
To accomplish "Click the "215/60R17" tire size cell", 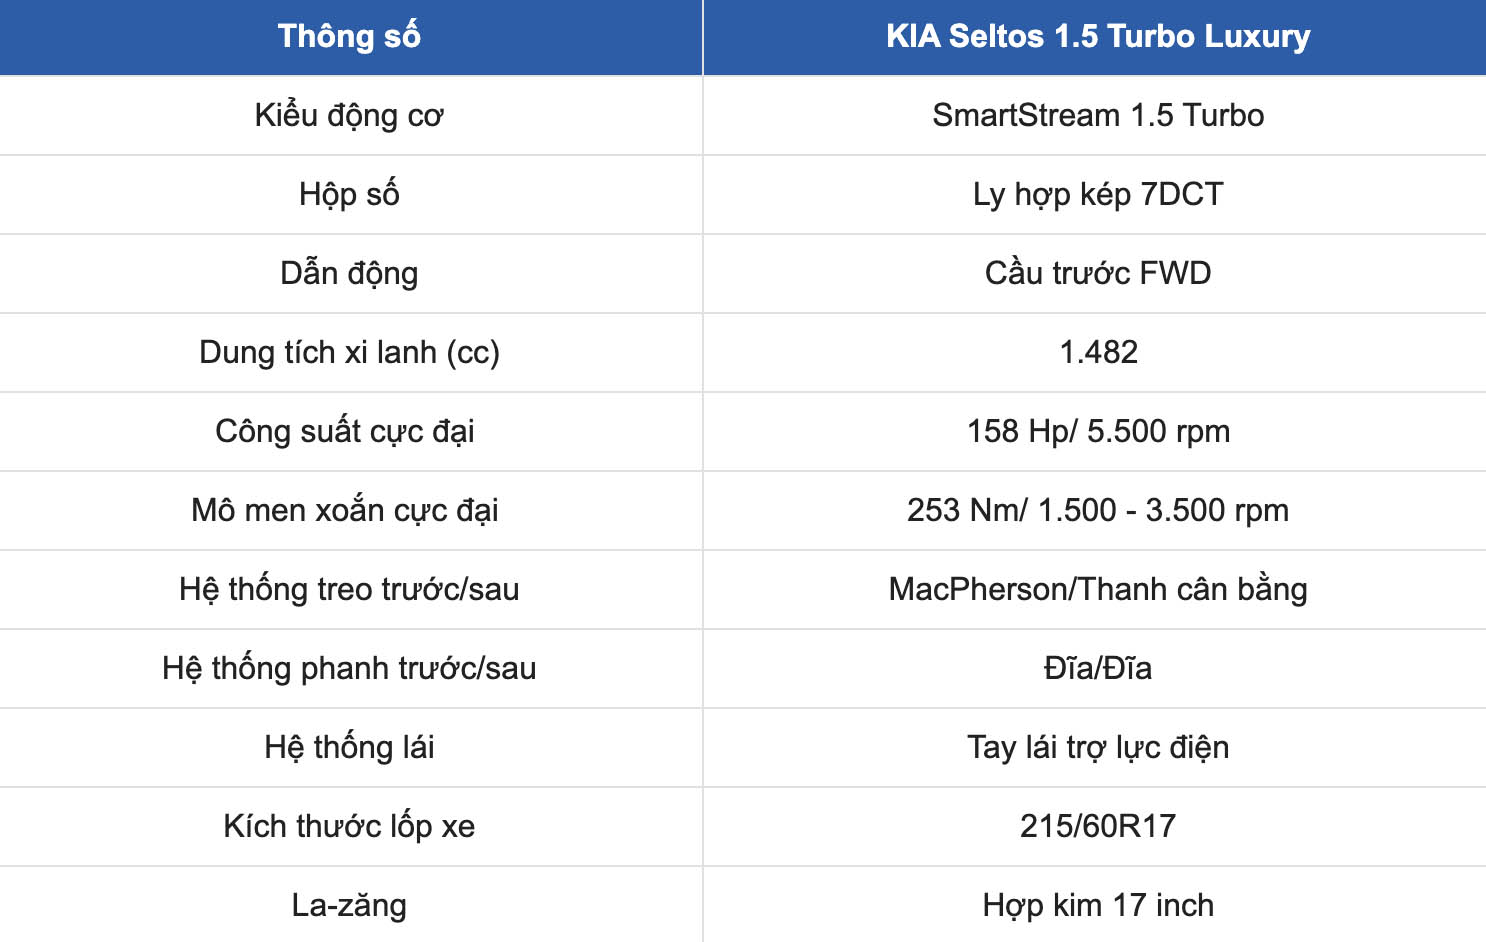I will (1097, 827).
